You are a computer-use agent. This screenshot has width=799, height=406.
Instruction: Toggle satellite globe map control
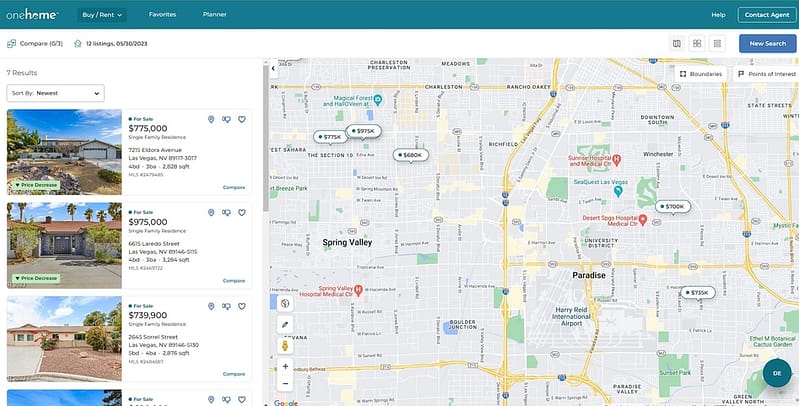[285, 304]
